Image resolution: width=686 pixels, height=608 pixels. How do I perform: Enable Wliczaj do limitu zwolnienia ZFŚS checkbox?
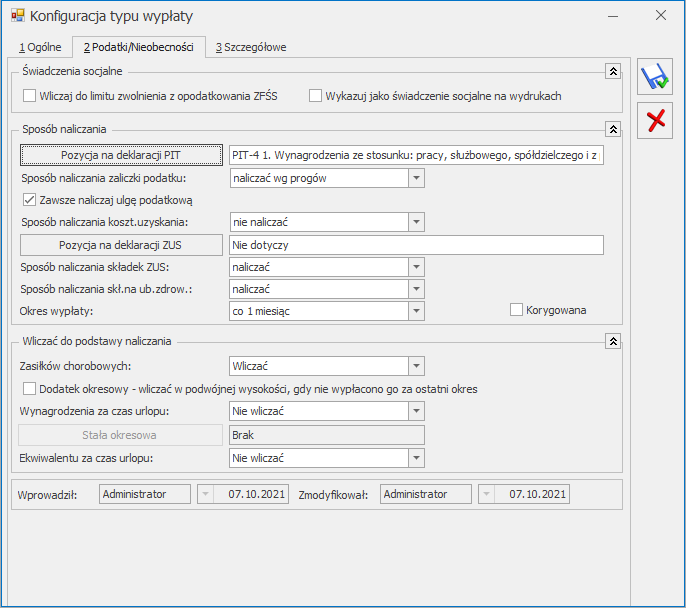click(29, 96)
